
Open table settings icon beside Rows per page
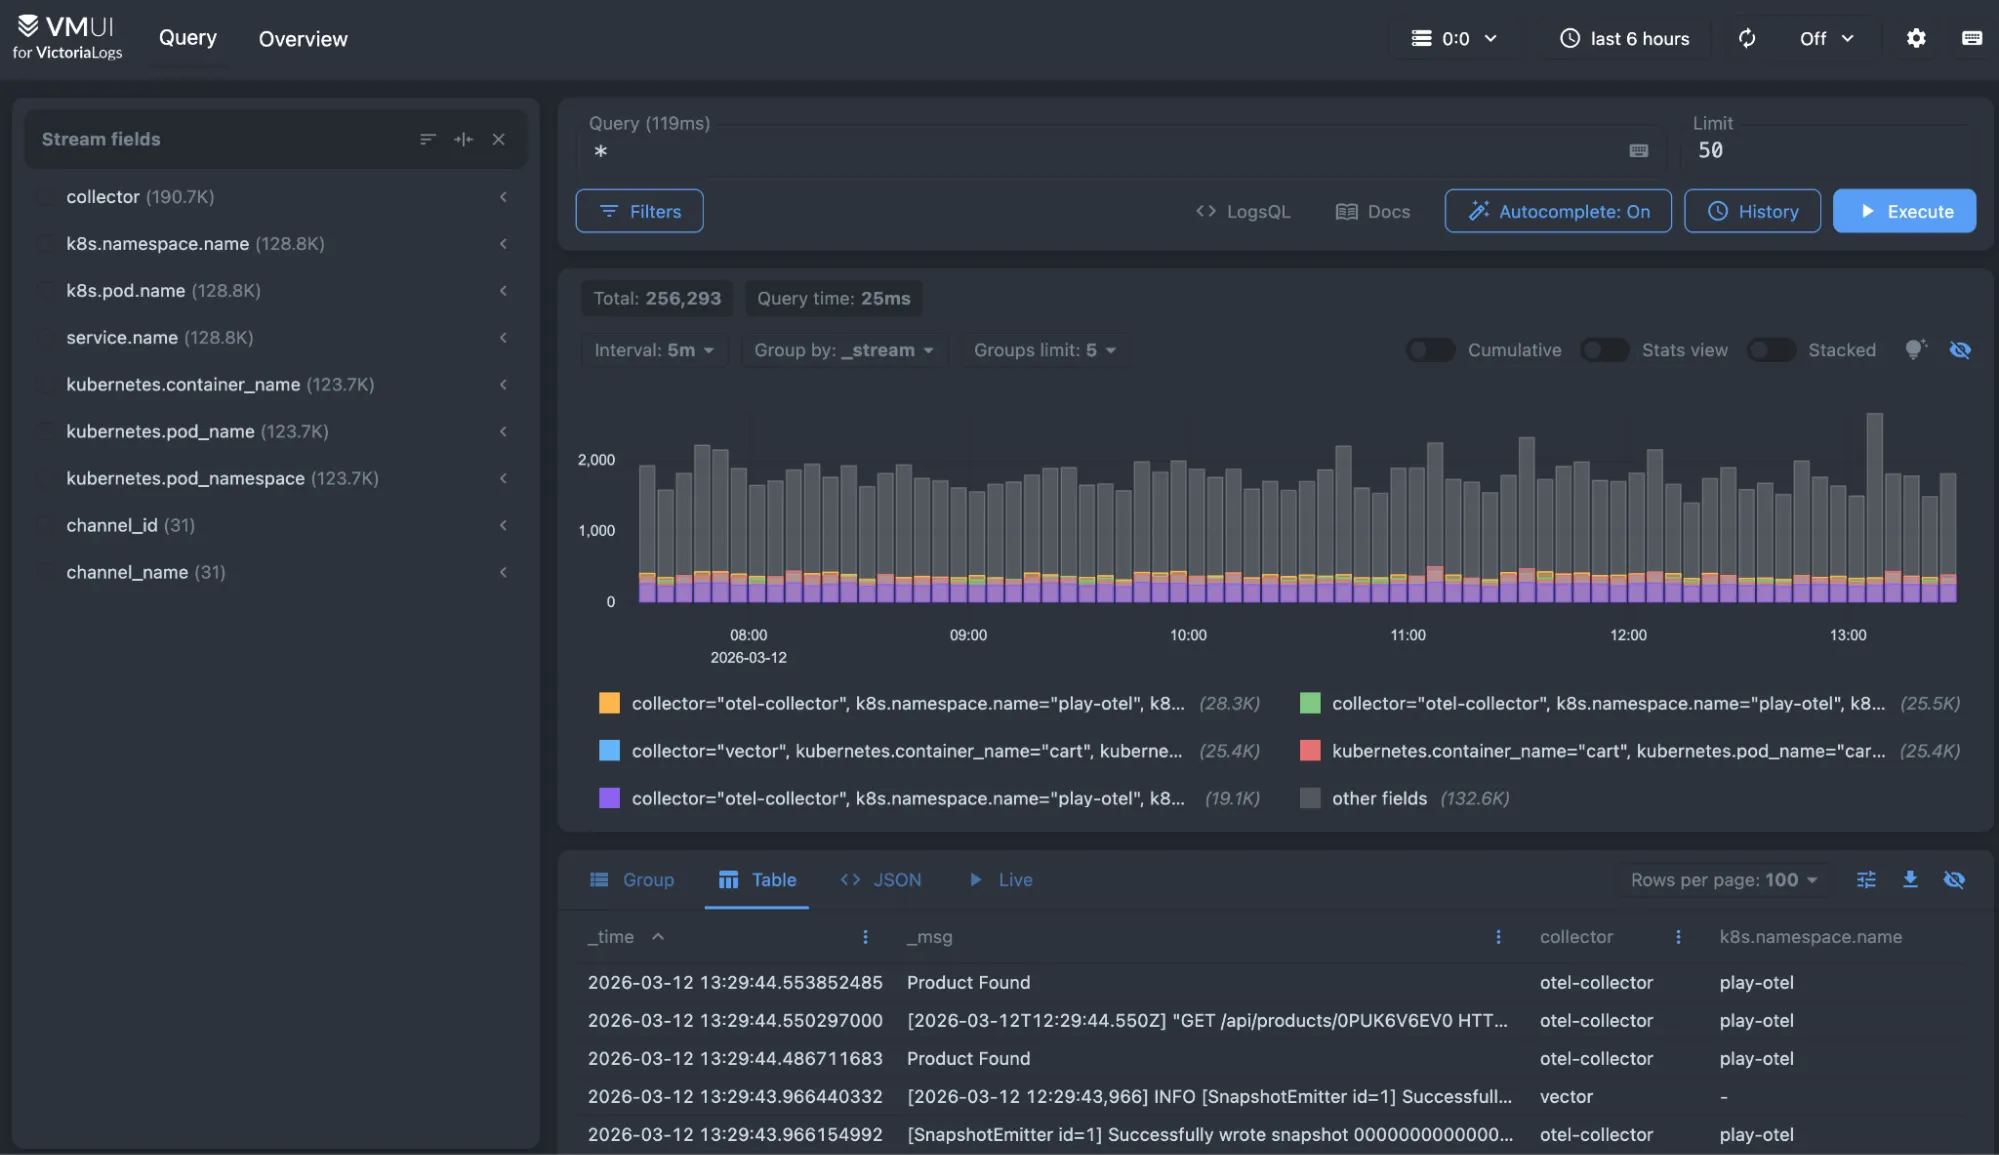1865,879
